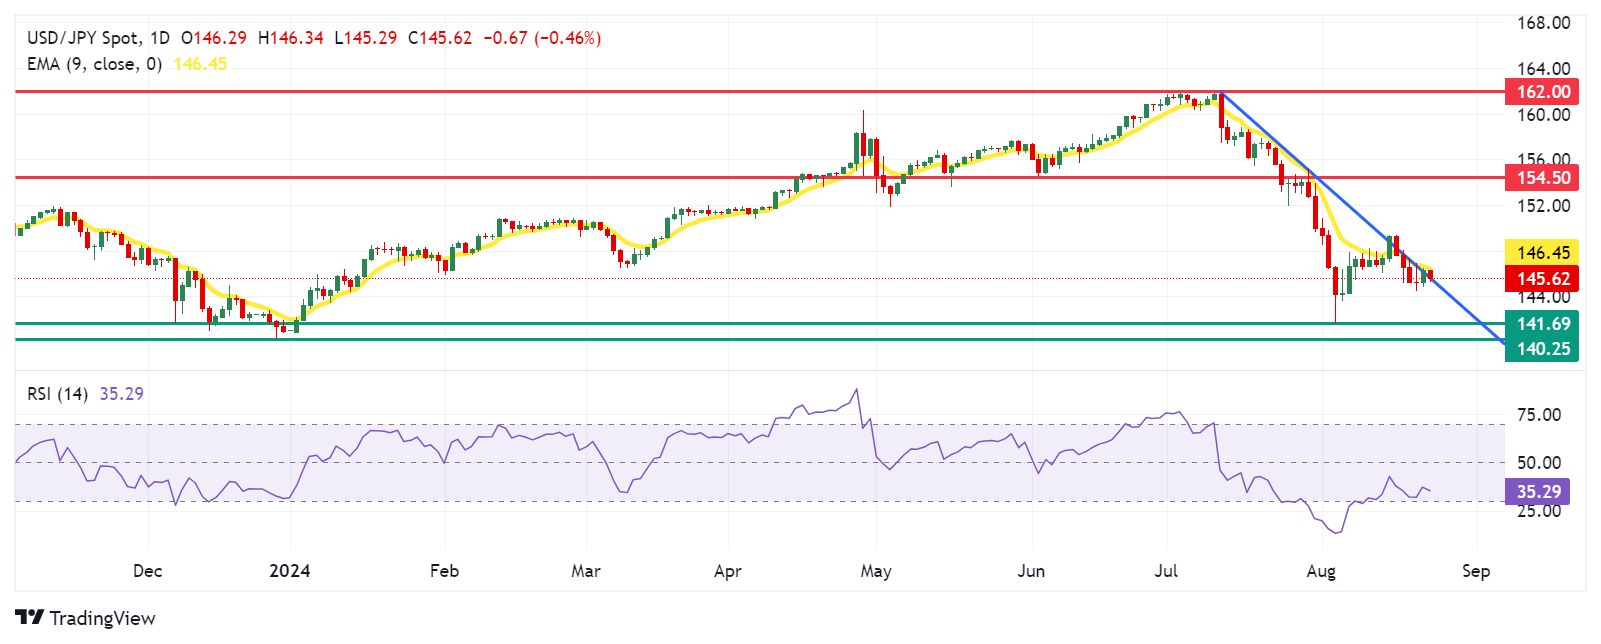Screen dimensions: 1601x644
Task: Click the green 140.25 support label
Action: pos(1542,349)
